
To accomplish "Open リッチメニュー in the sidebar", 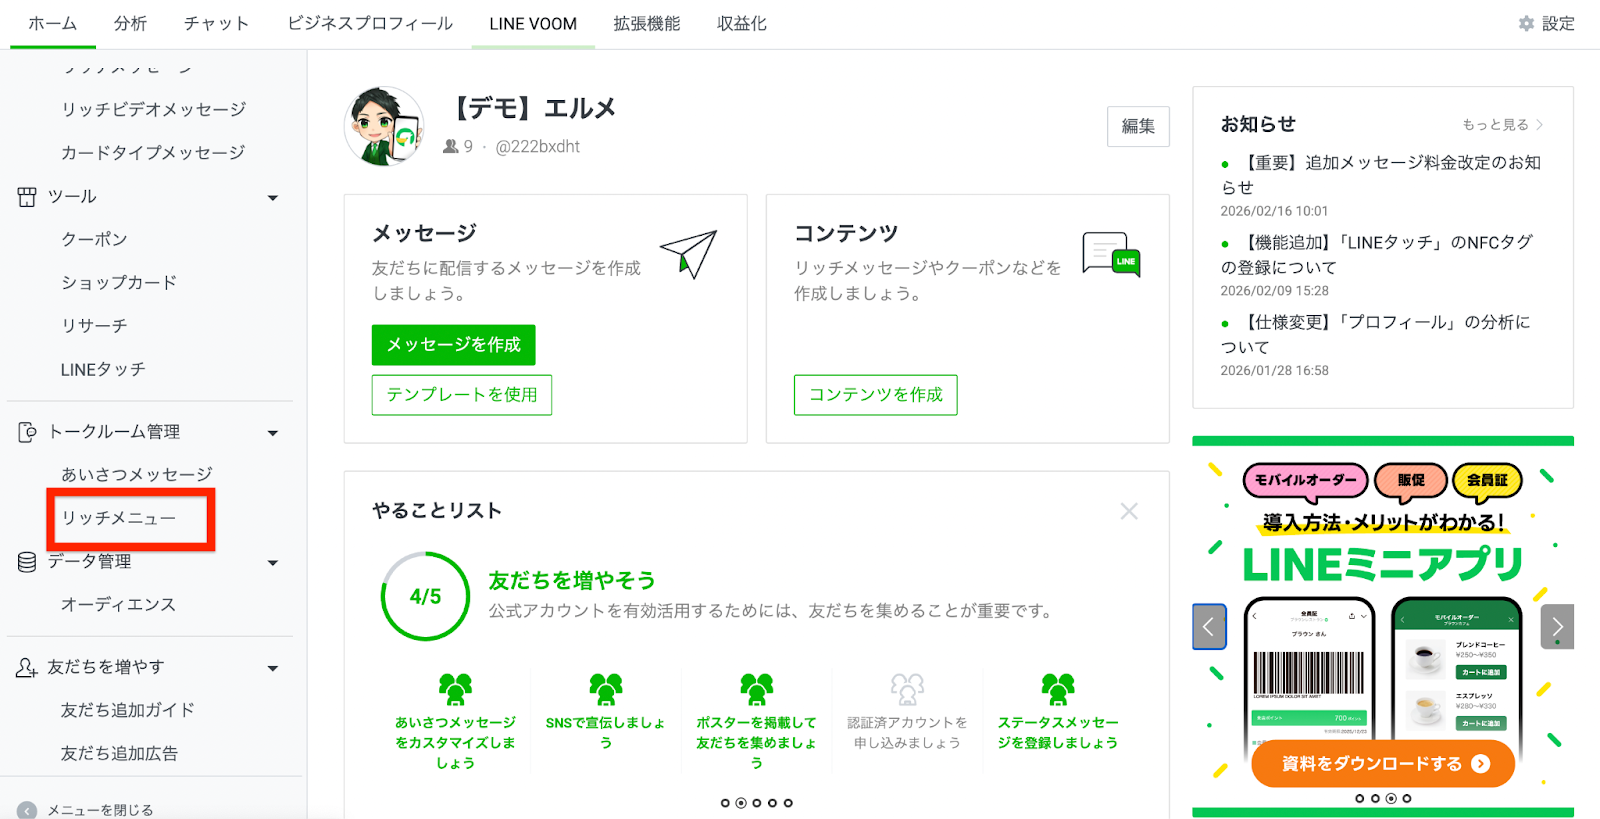I will point(119,518).
